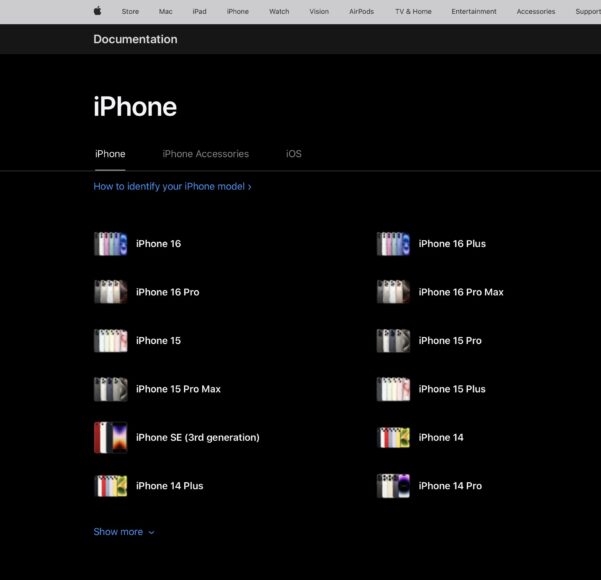Open the iPhone 15 Pro Max link
Viewport: 601px width, 580px height.
click(178, 389)
